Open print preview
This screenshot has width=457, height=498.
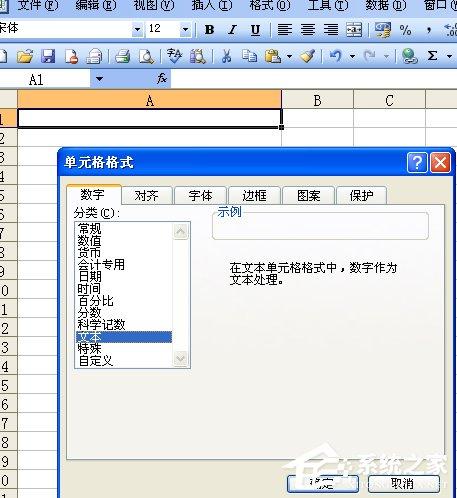(x=146, y=56)
